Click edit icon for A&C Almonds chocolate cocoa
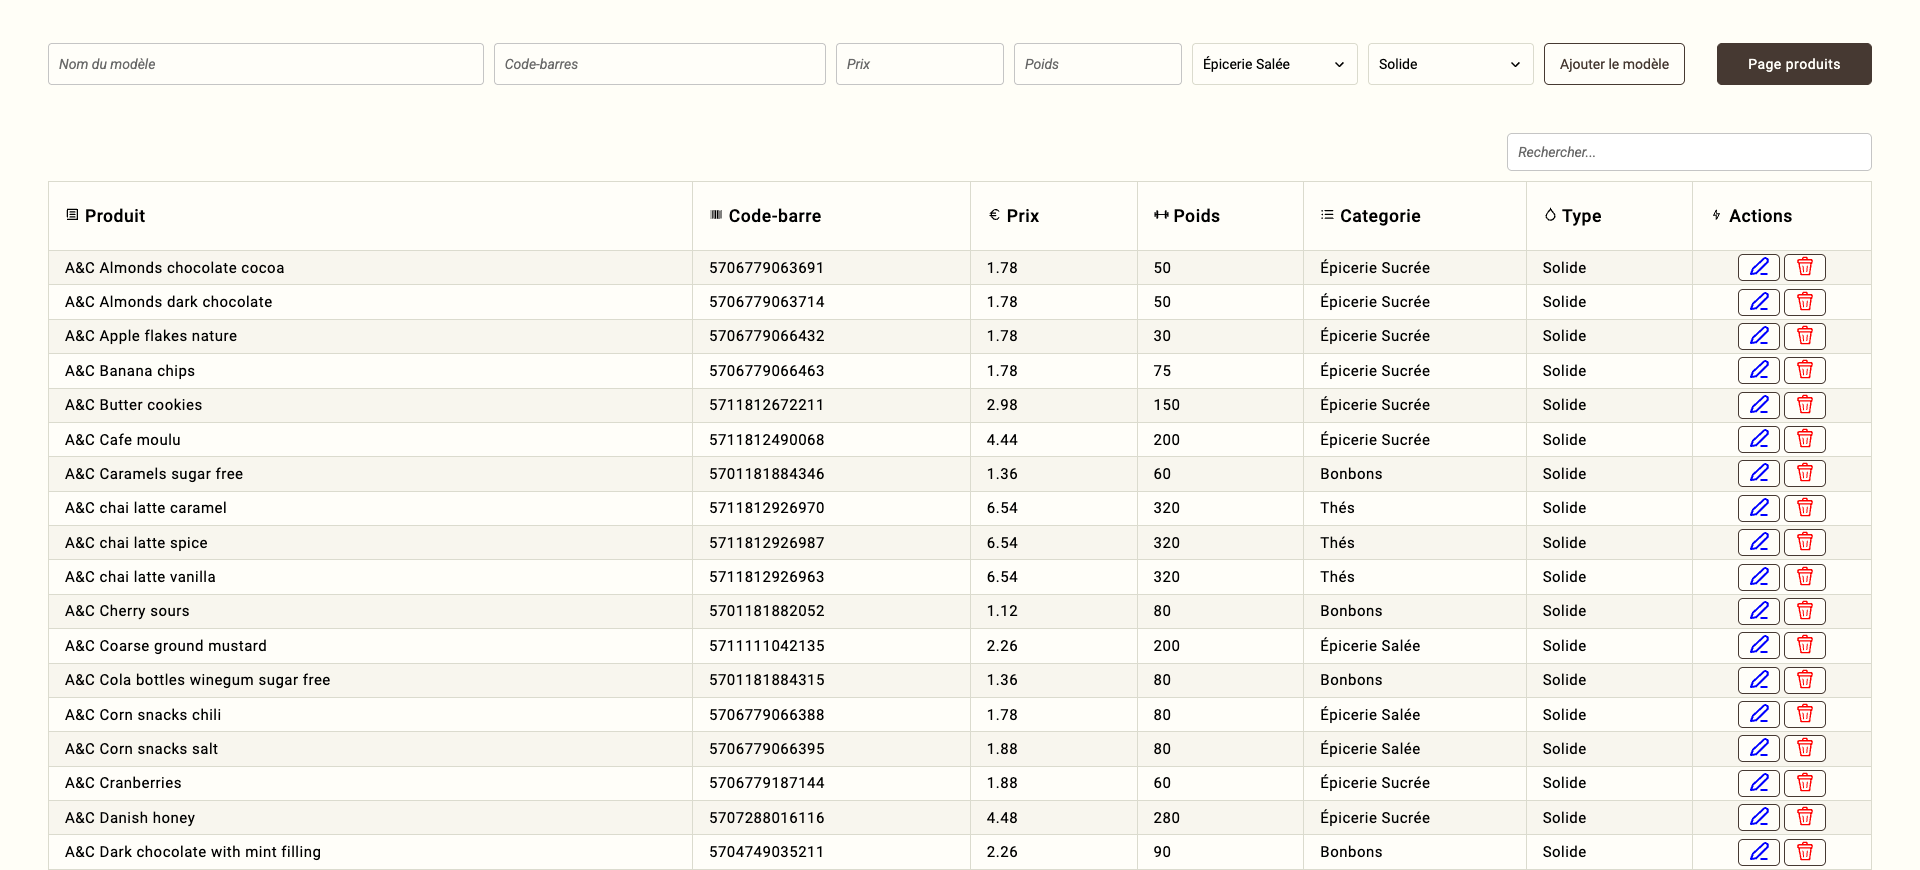The height and width of the screenshot is (870, 1920). click(x=1758, y=267)
